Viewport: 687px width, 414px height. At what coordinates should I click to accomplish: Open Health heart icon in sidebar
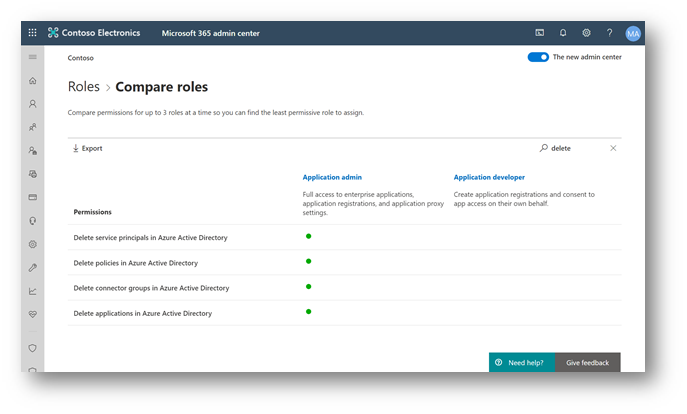click(33, 314)
